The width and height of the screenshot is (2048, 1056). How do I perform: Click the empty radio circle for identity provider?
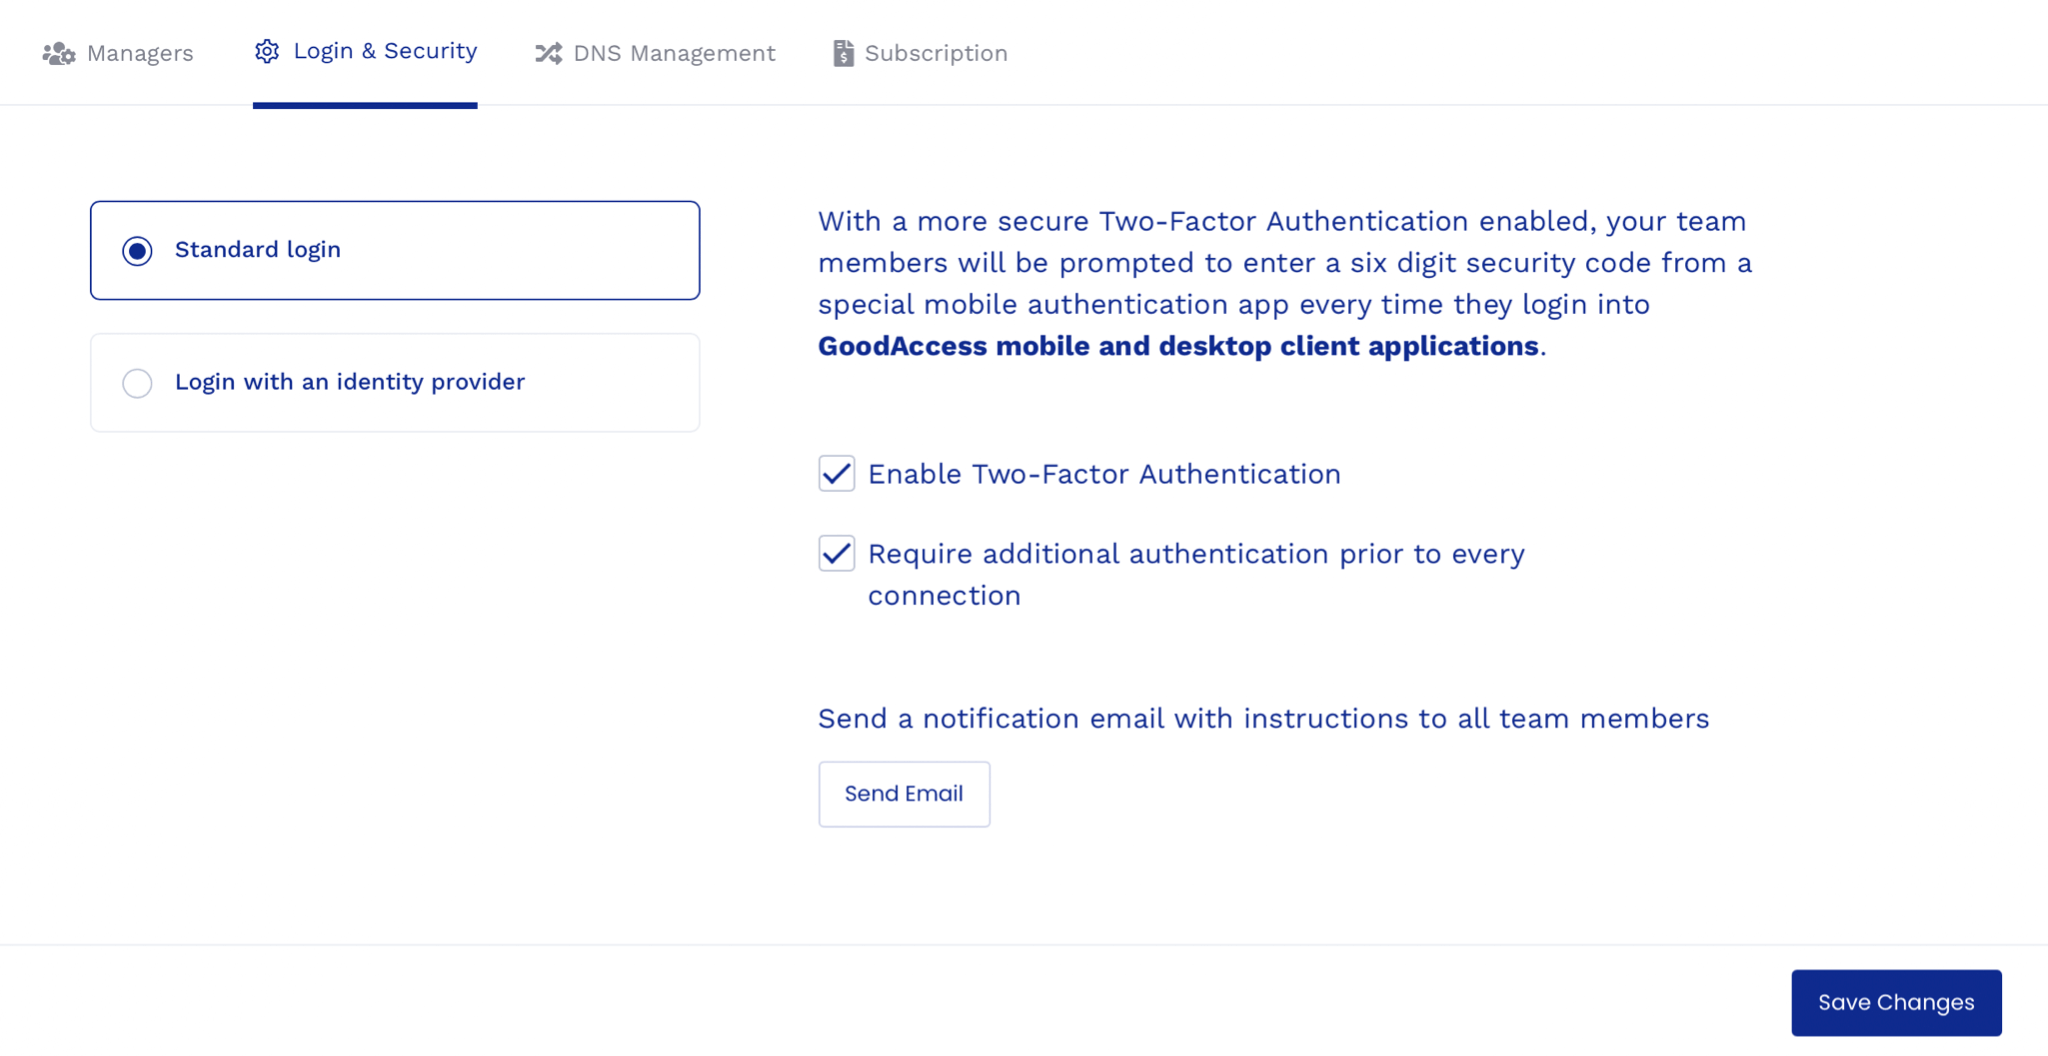[x=137, y=383]
